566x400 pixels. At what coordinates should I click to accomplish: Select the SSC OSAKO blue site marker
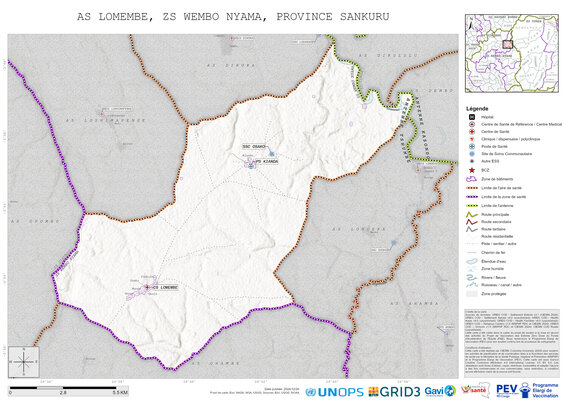272,154
